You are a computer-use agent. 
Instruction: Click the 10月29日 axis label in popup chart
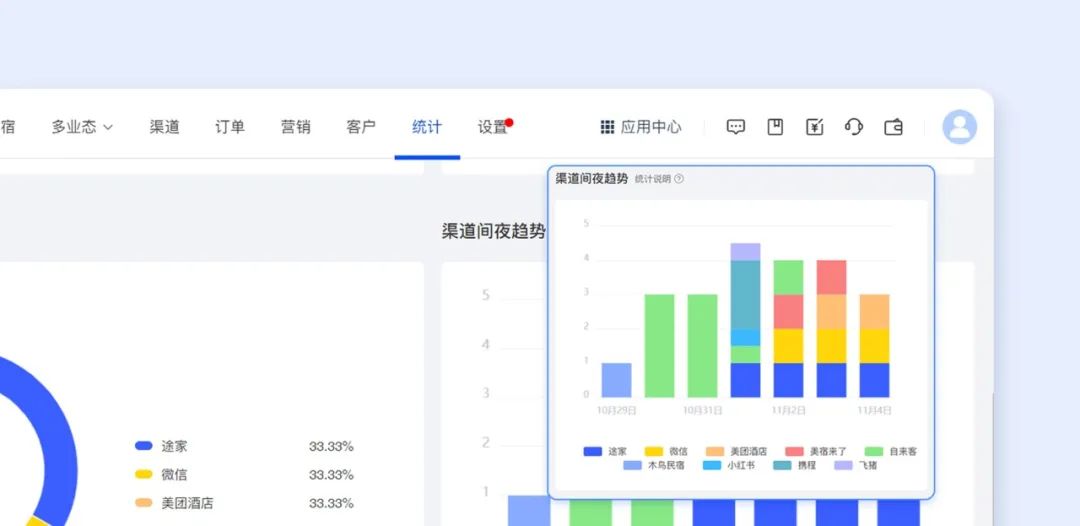pos(616,410)
